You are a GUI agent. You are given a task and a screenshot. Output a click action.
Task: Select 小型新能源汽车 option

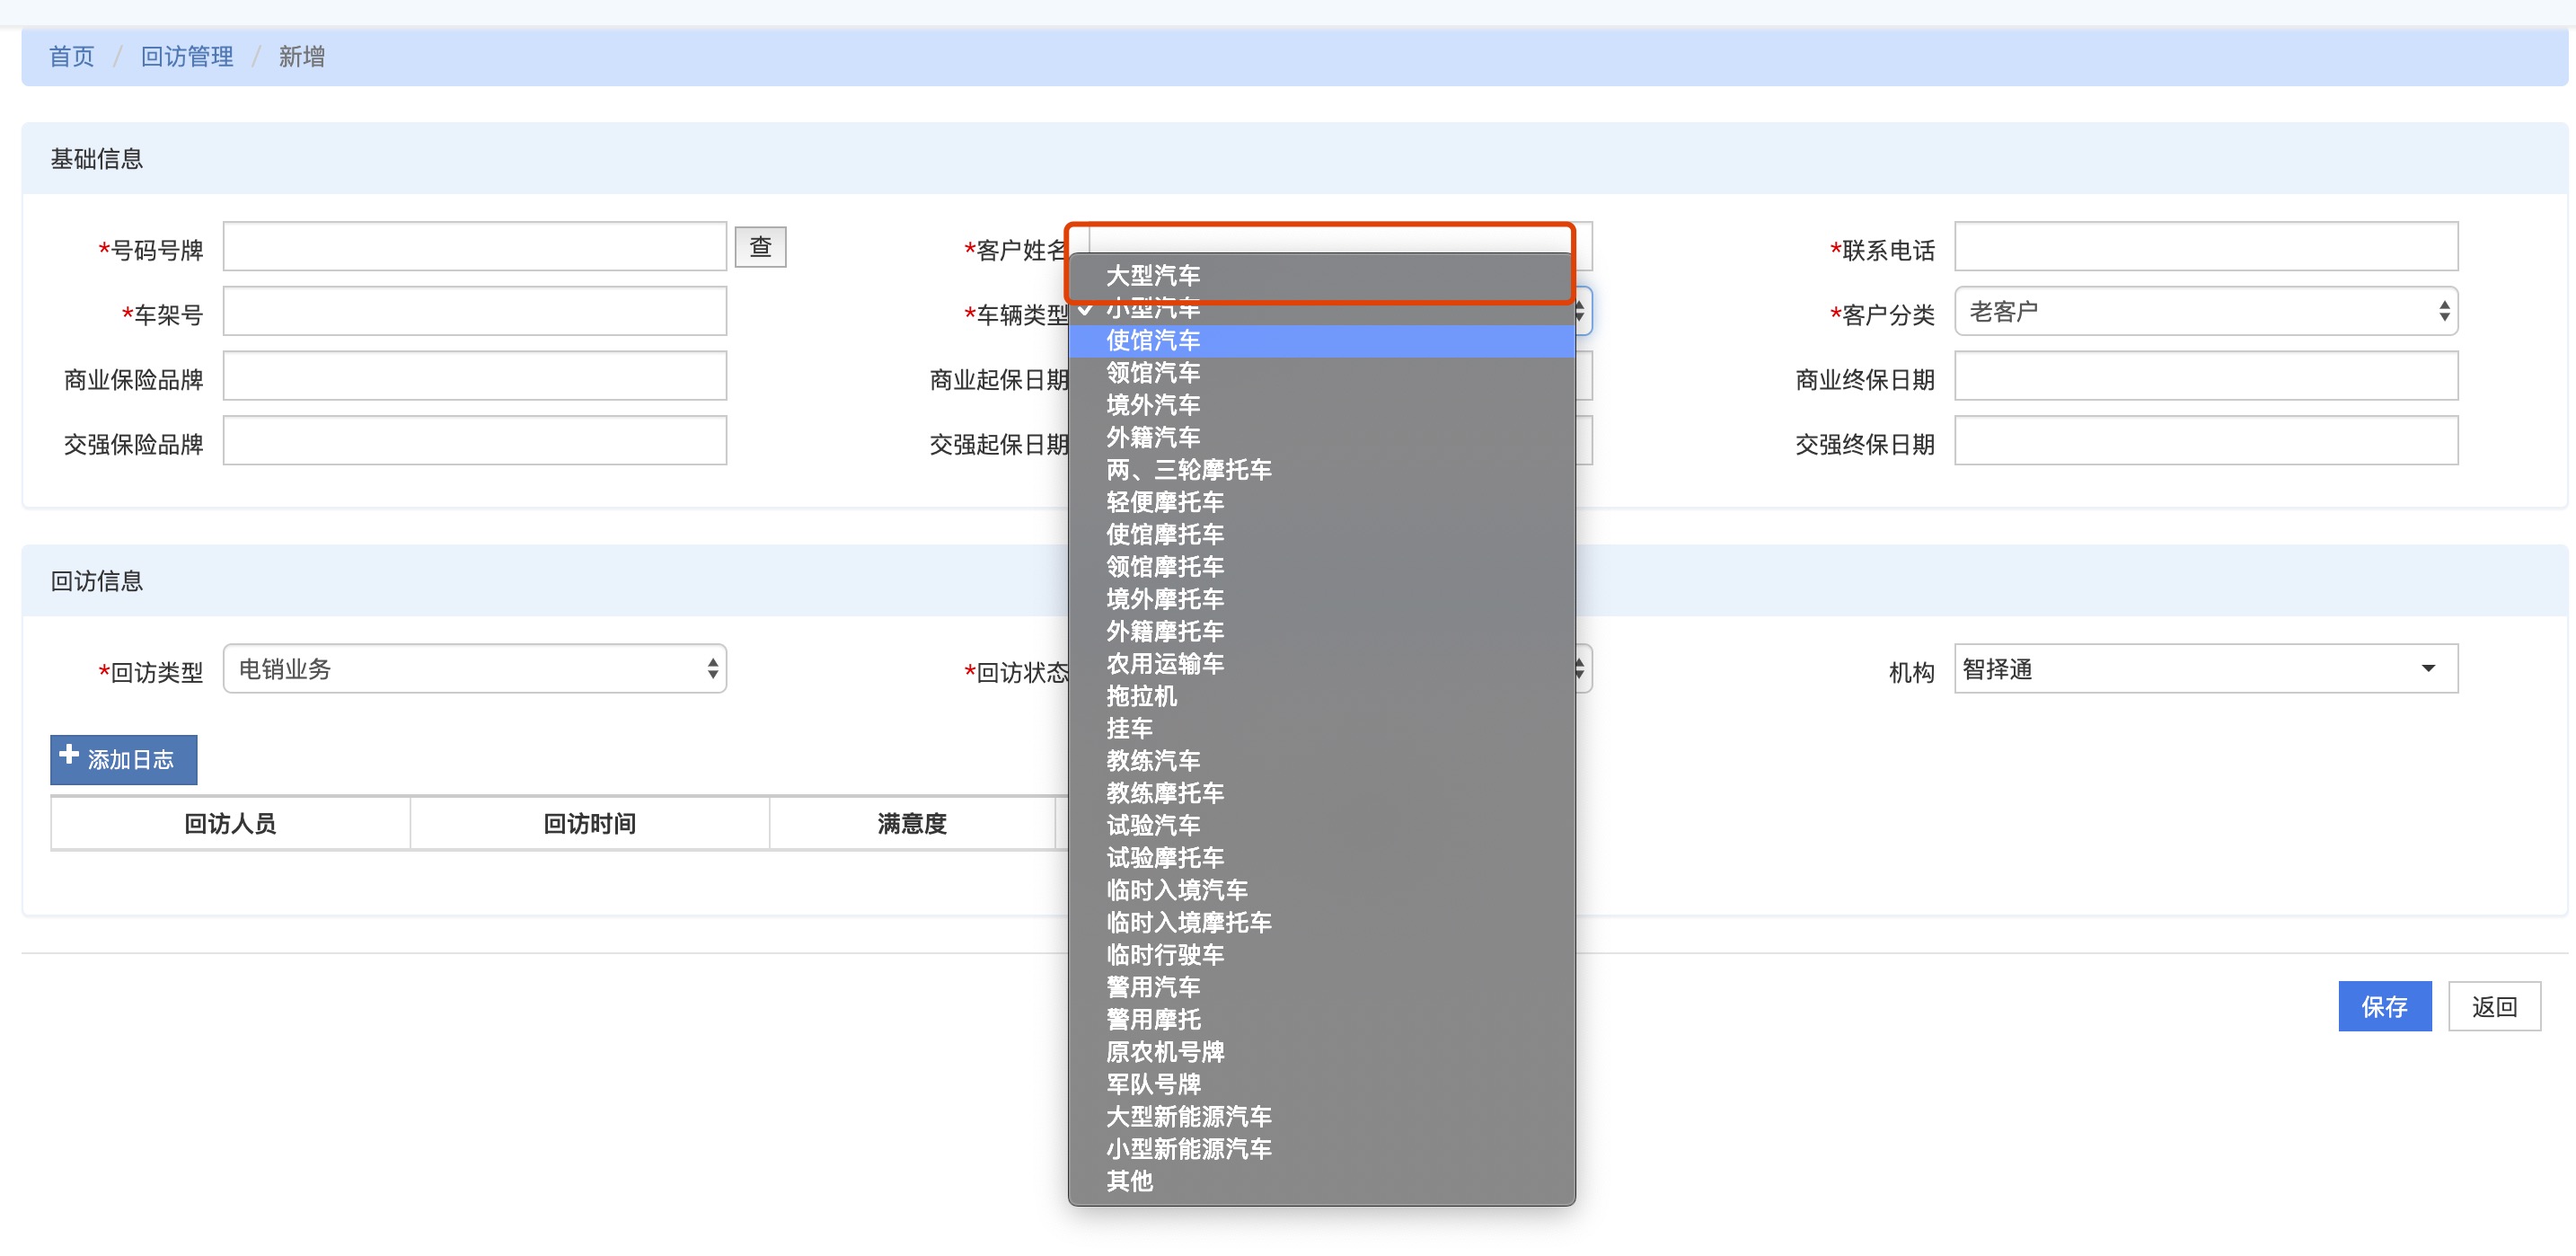click(x=1188, y=1149)
